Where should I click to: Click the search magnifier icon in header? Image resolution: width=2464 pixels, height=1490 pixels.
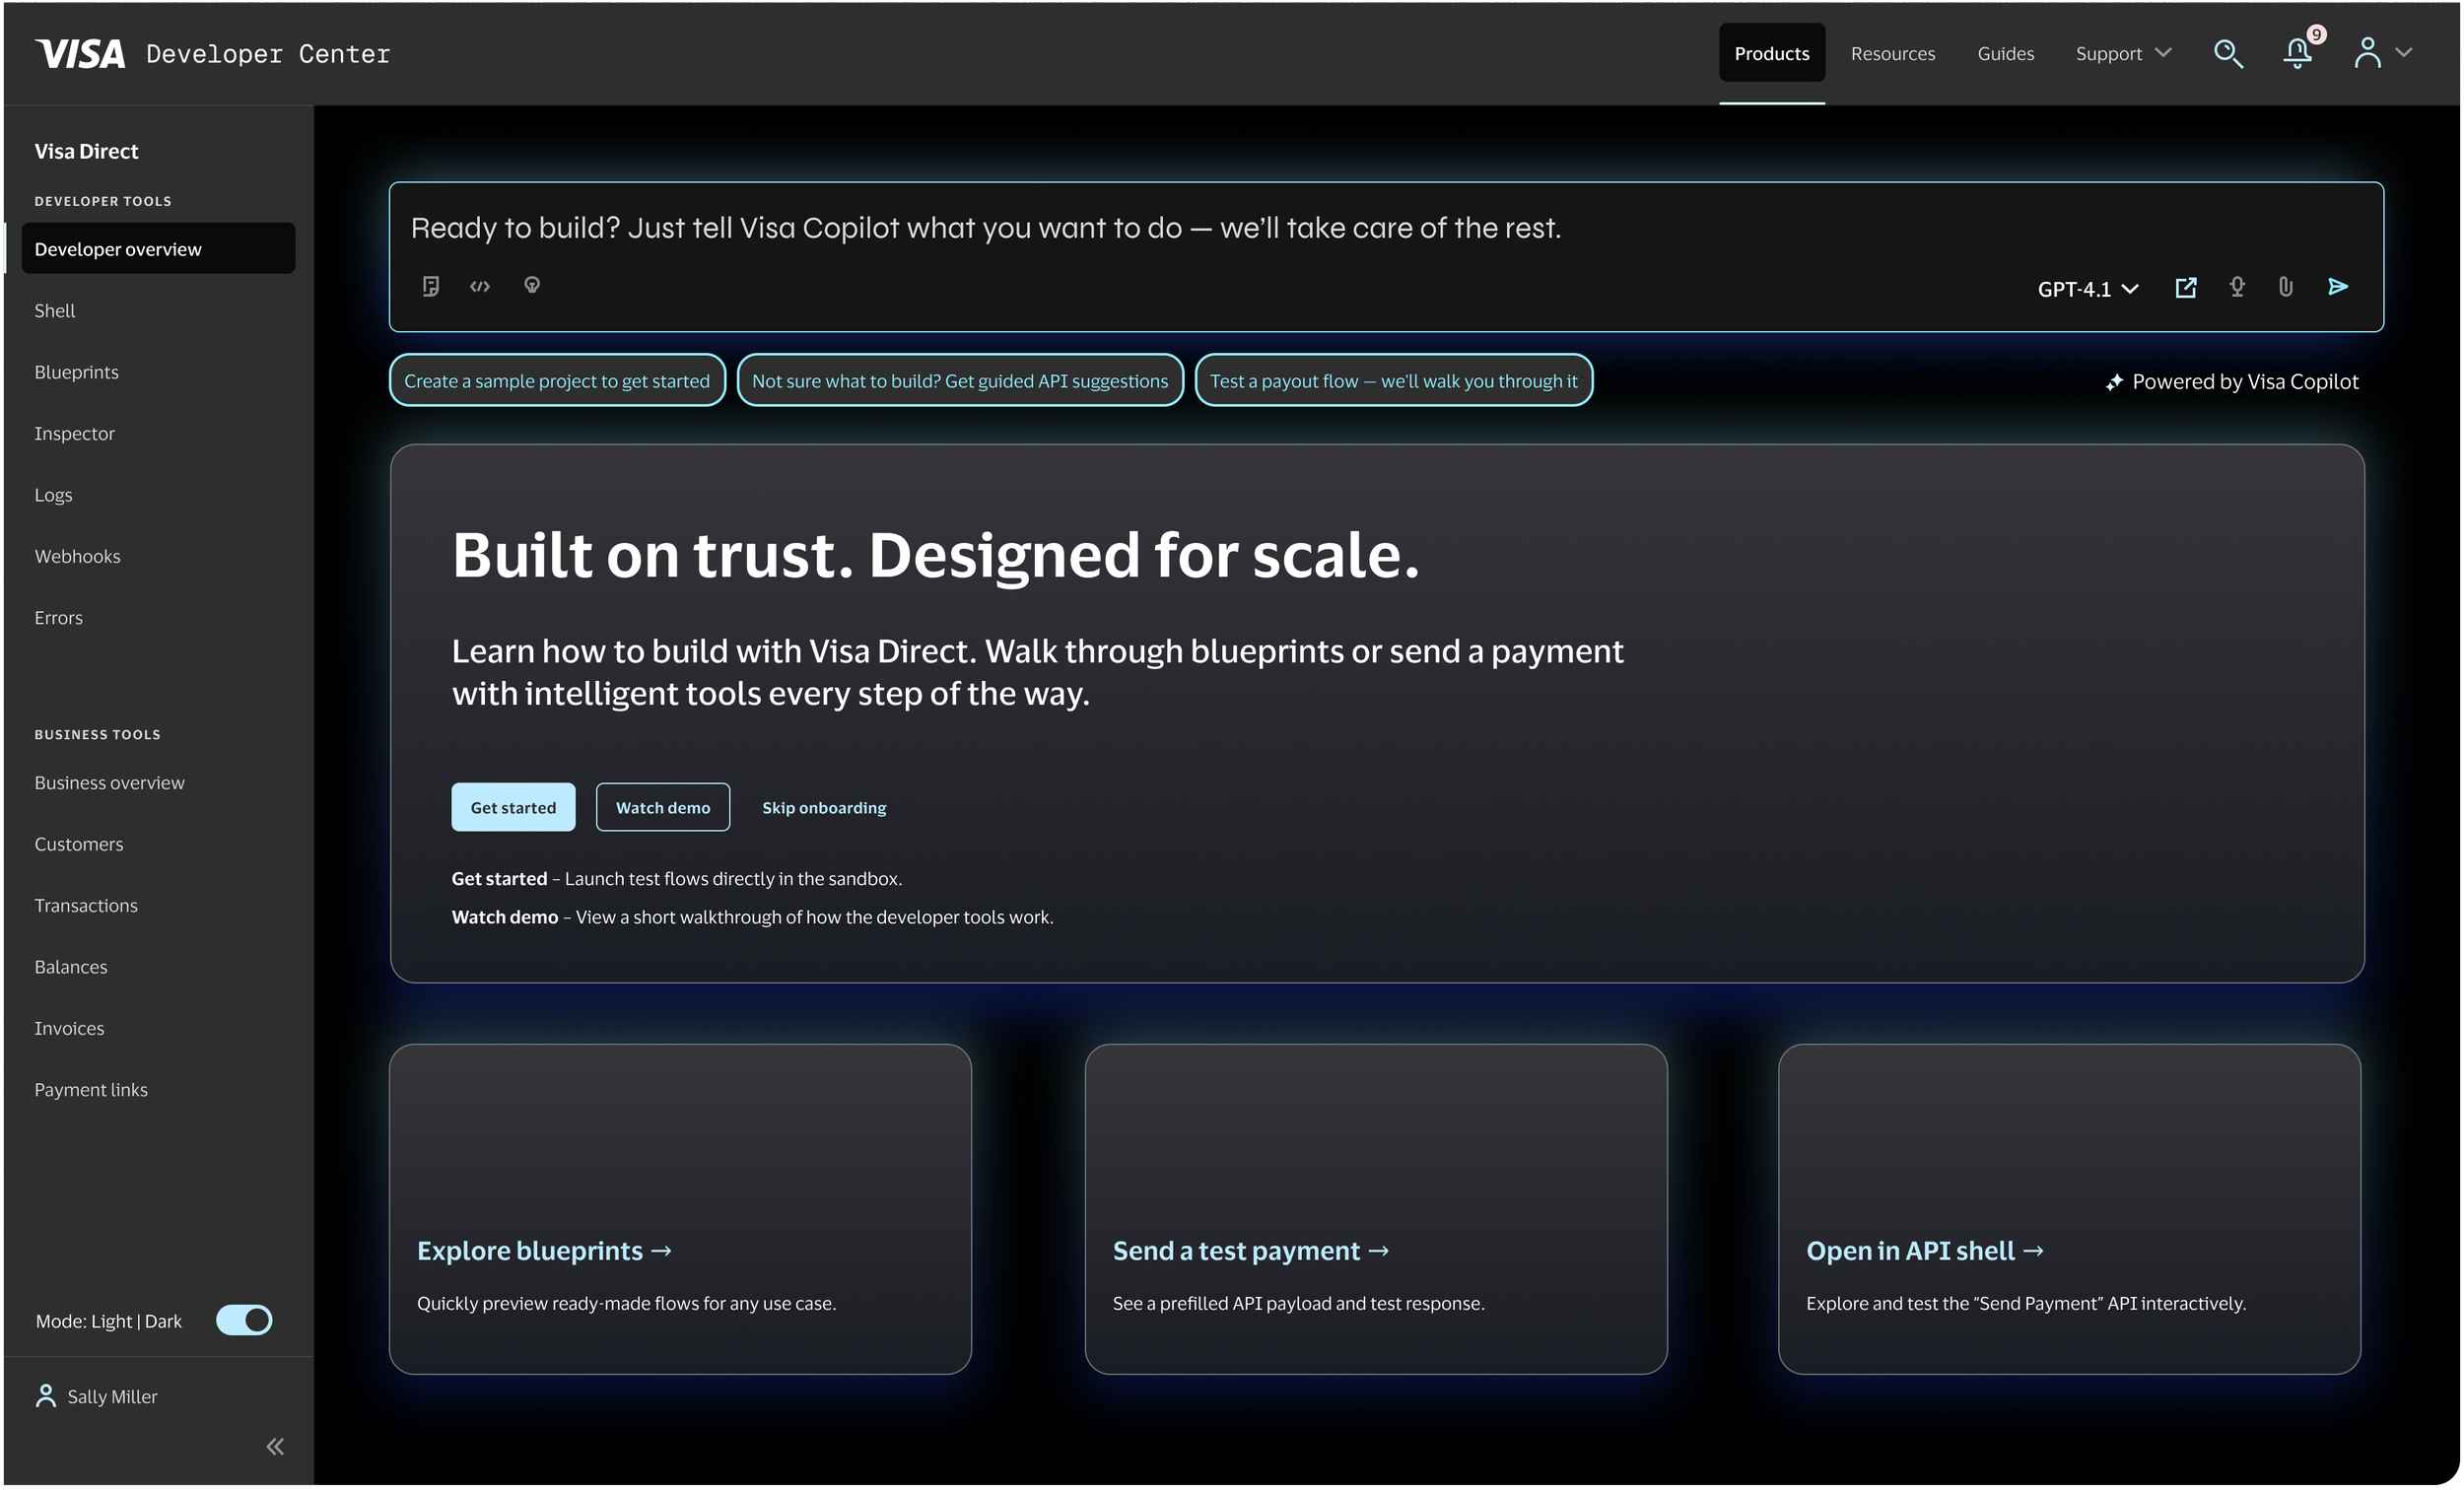point(2228,53)
